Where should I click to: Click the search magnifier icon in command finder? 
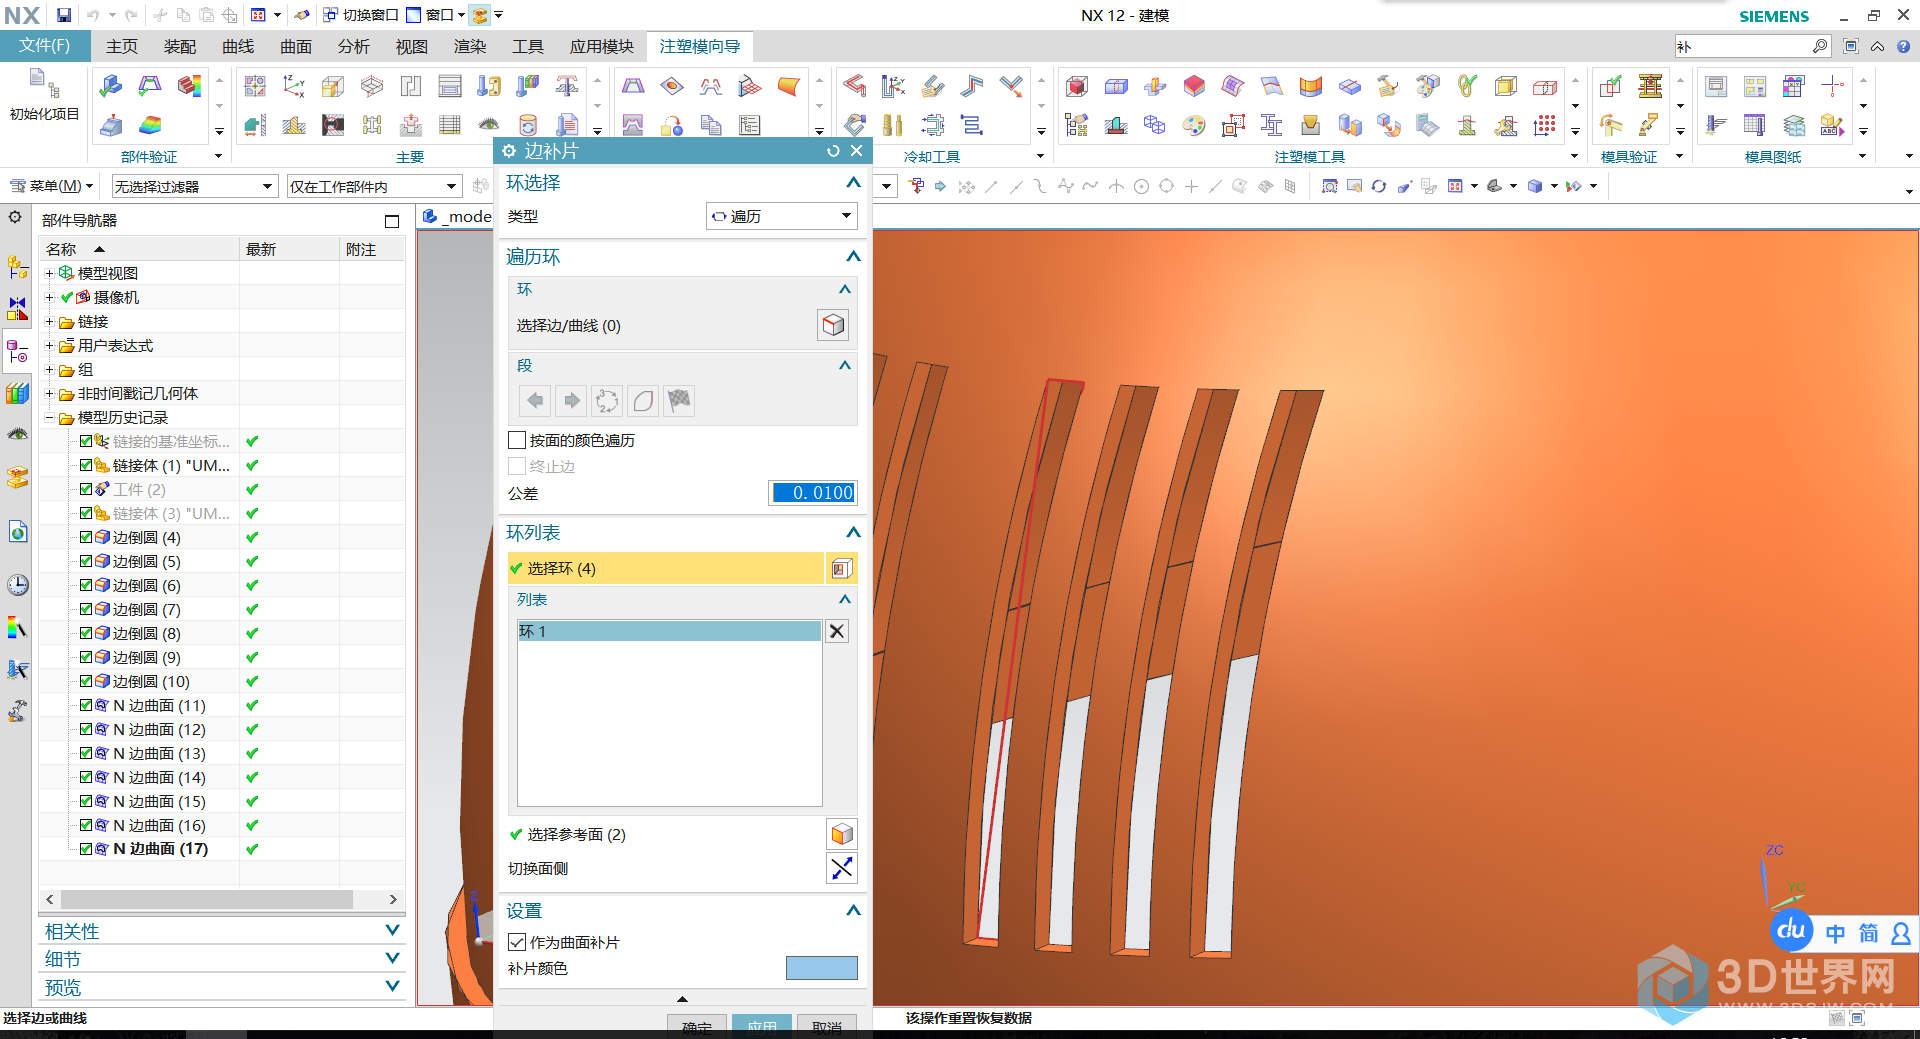pyautogui.click(x=1820, y=46)
